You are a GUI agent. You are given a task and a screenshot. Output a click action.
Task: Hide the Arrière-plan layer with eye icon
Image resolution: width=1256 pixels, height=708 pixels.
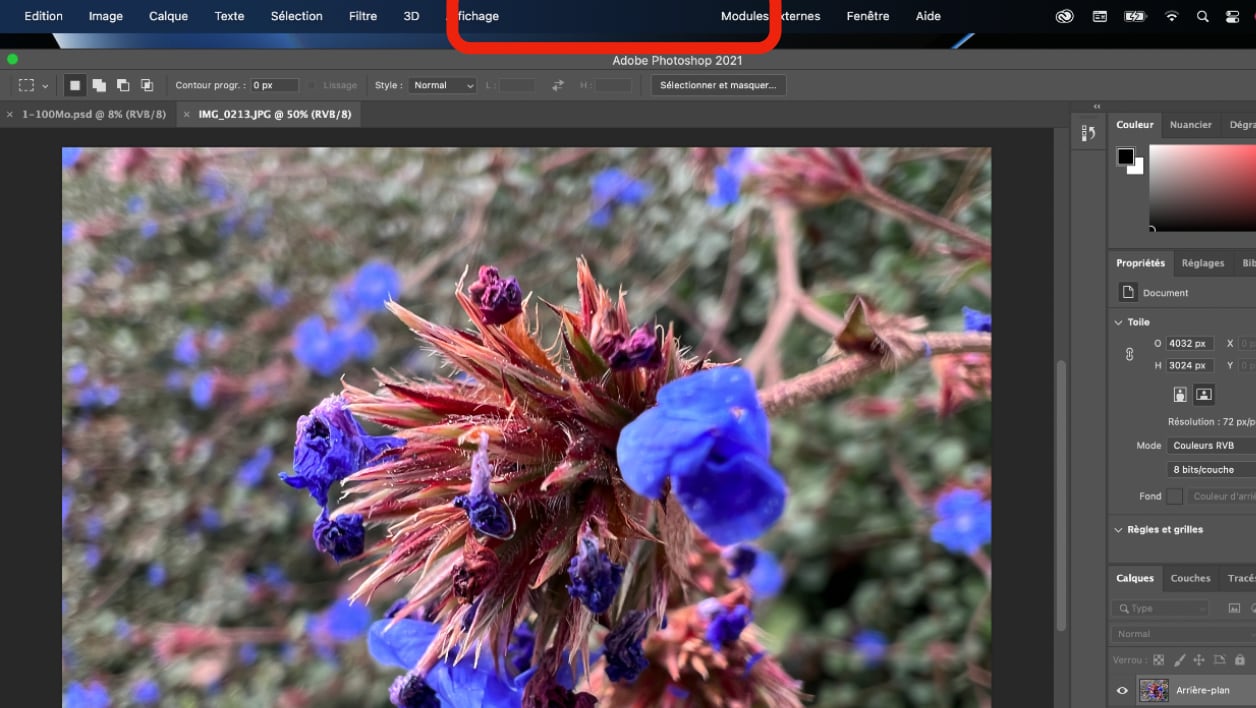click(1122, 690)
